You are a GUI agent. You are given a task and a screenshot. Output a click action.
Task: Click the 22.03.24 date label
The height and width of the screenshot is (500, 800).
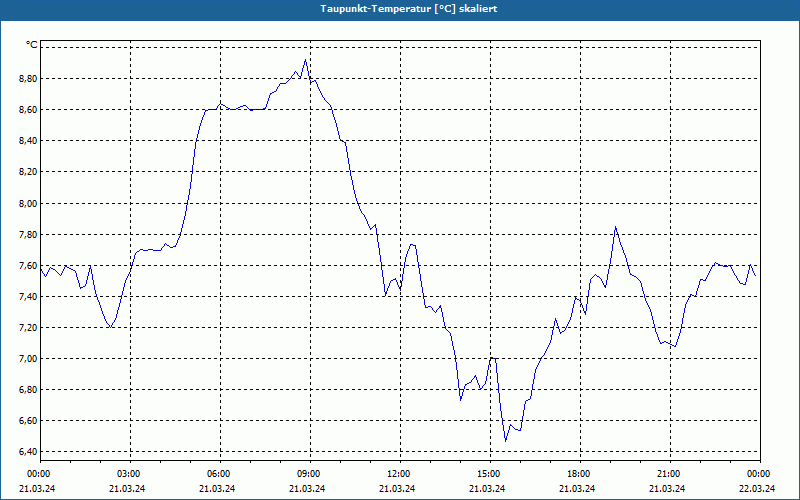tap(757, 488)
